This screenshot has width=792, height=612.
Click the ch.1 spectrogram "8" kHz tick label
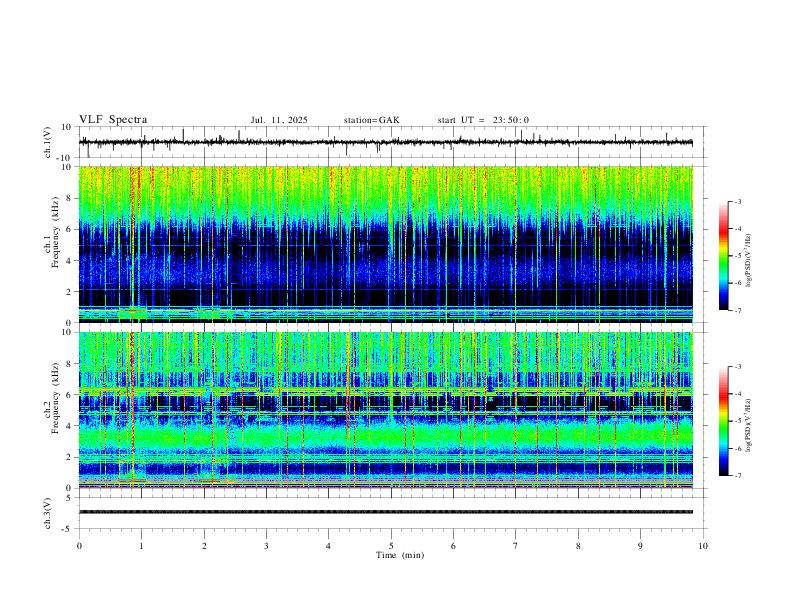tap(69, 198)
